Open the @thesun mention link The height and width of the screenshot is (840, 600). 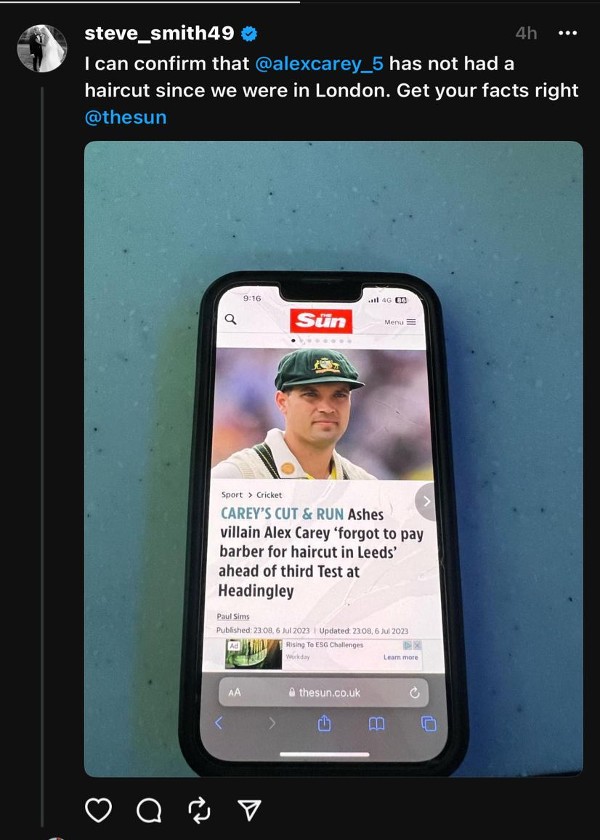126,118
